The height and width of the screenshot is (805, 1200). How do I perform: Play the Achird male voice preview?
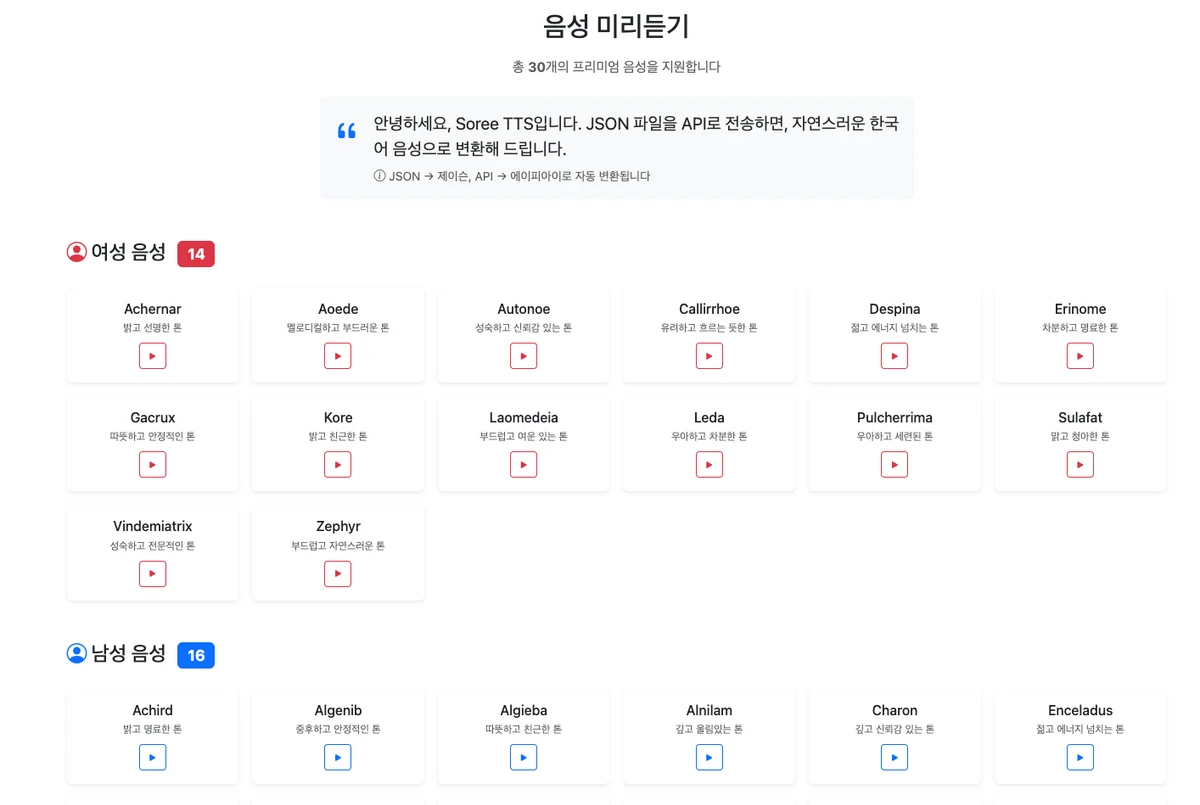(152, 758)
